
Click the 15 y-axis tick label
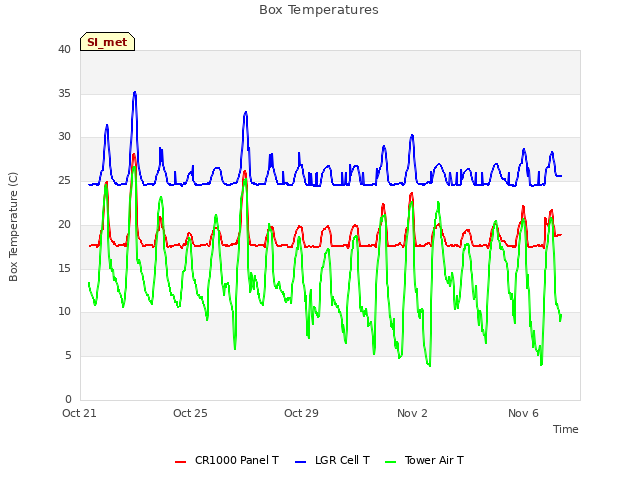64,268
